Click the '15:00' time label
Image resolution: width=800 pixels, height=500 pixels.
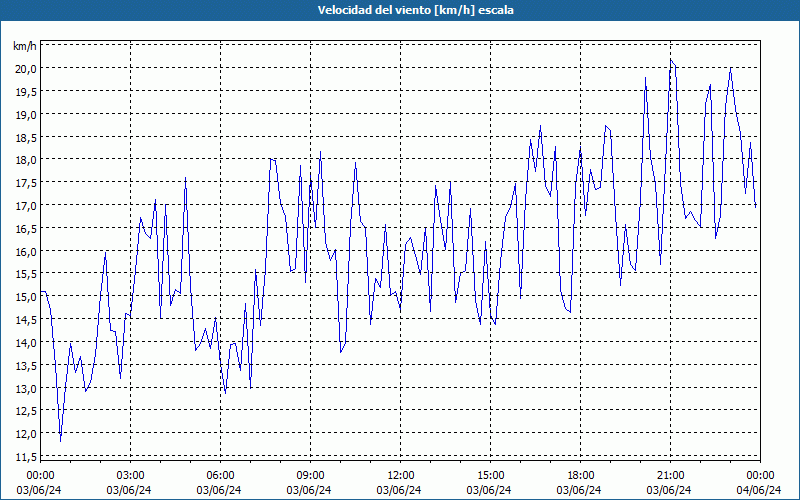pos(490,476)
